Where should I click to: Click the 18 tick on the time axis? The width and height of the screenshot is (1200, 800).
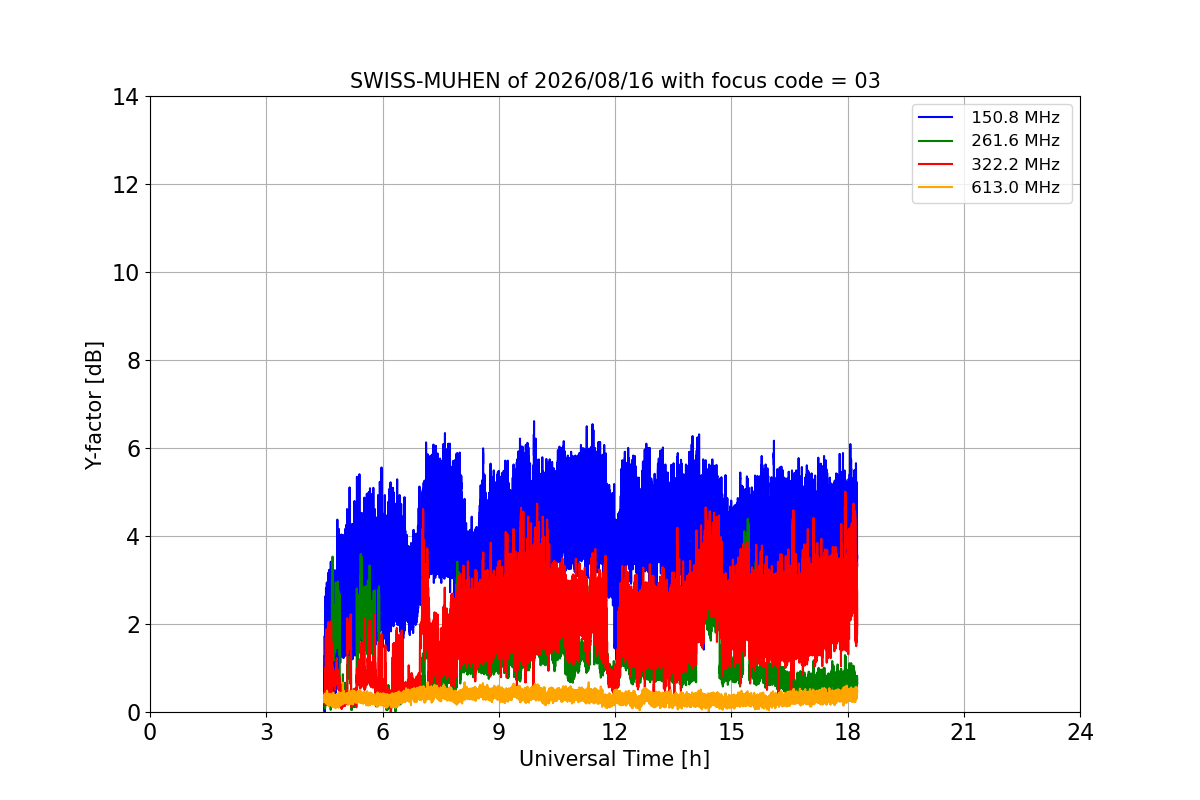[x=847, y=732]
